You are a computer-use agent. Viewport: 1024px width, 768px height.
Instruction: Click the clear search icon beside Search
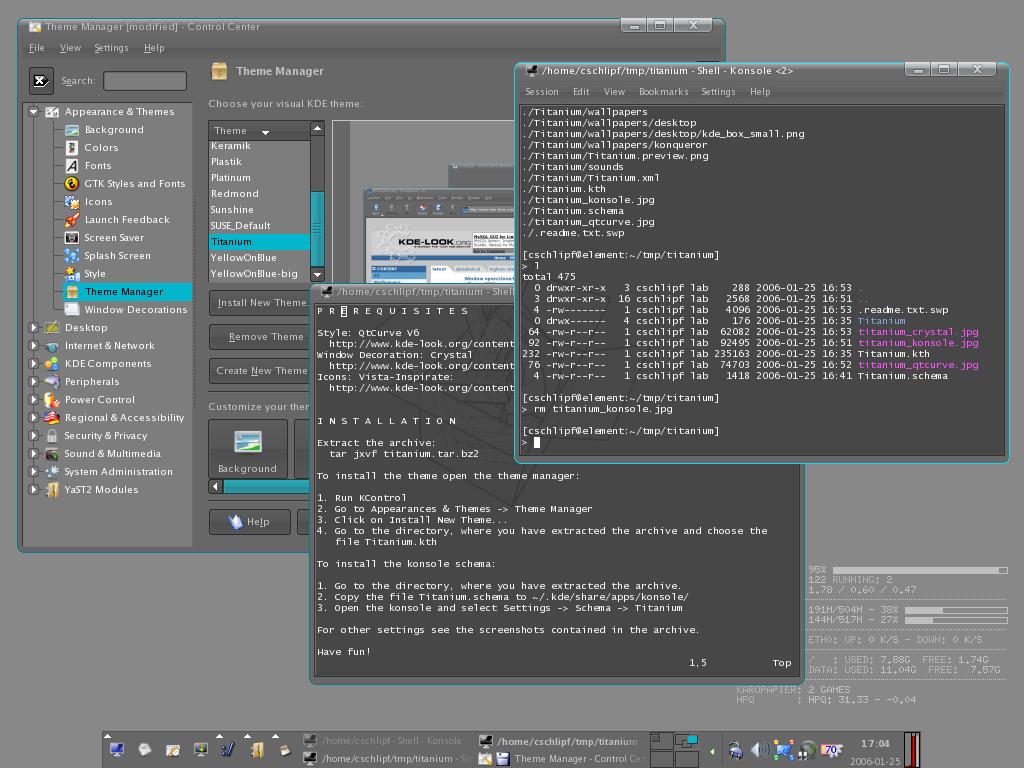click(x=41, y=80)
